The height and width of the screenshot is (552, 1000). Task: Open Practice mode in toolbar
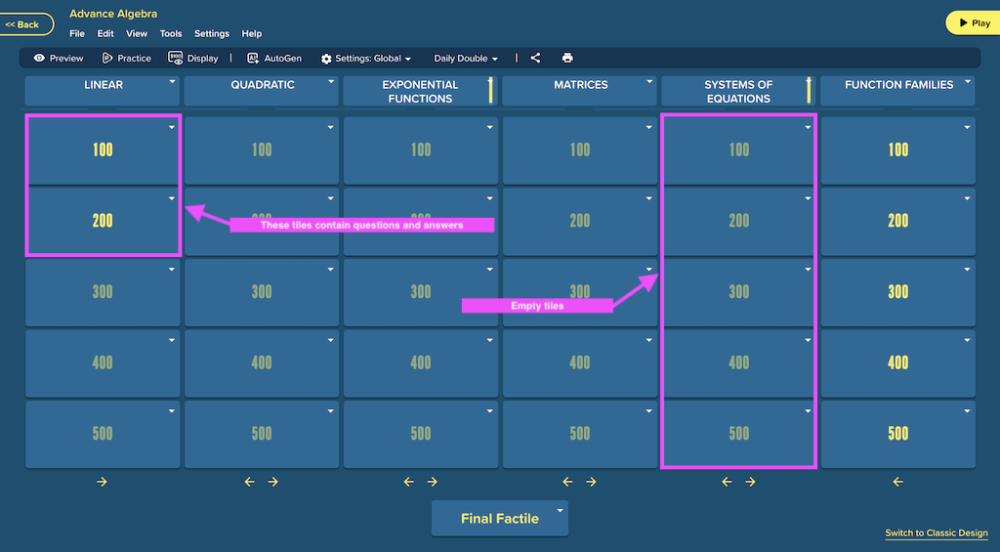point(126,58)
